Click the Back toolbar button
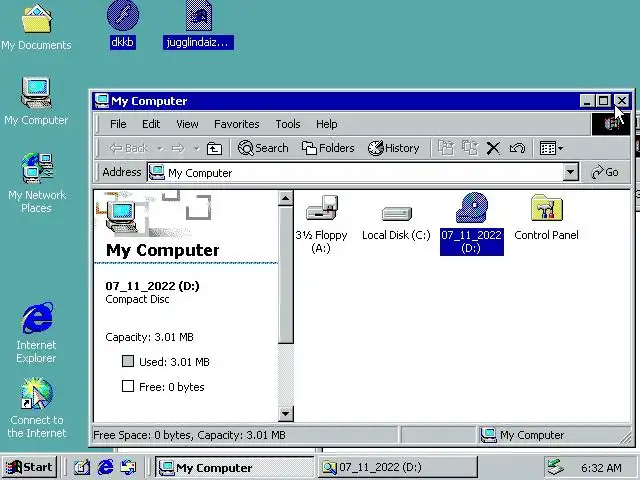640x480 pixels. pyautogui.click(x=128, y=148)
